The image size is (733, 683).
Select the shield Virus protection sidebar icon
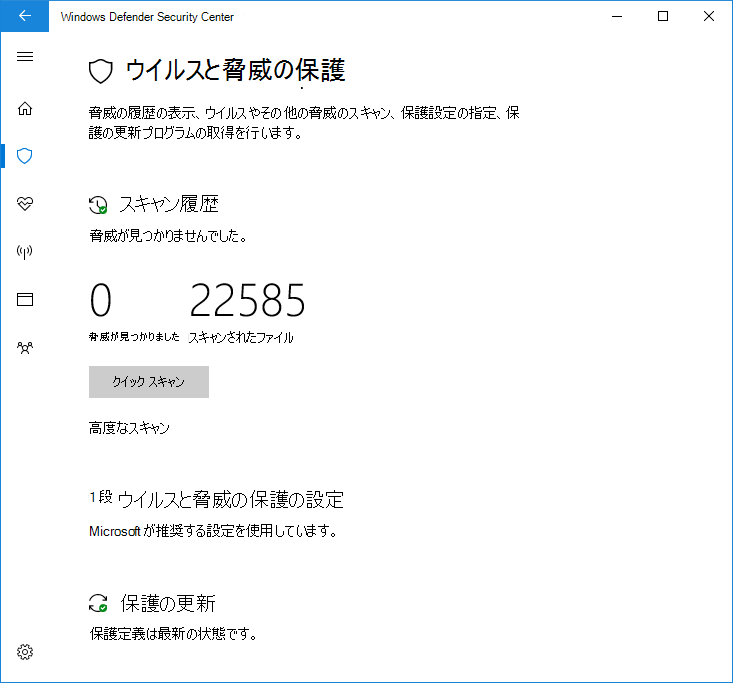(x=25, y=156)
